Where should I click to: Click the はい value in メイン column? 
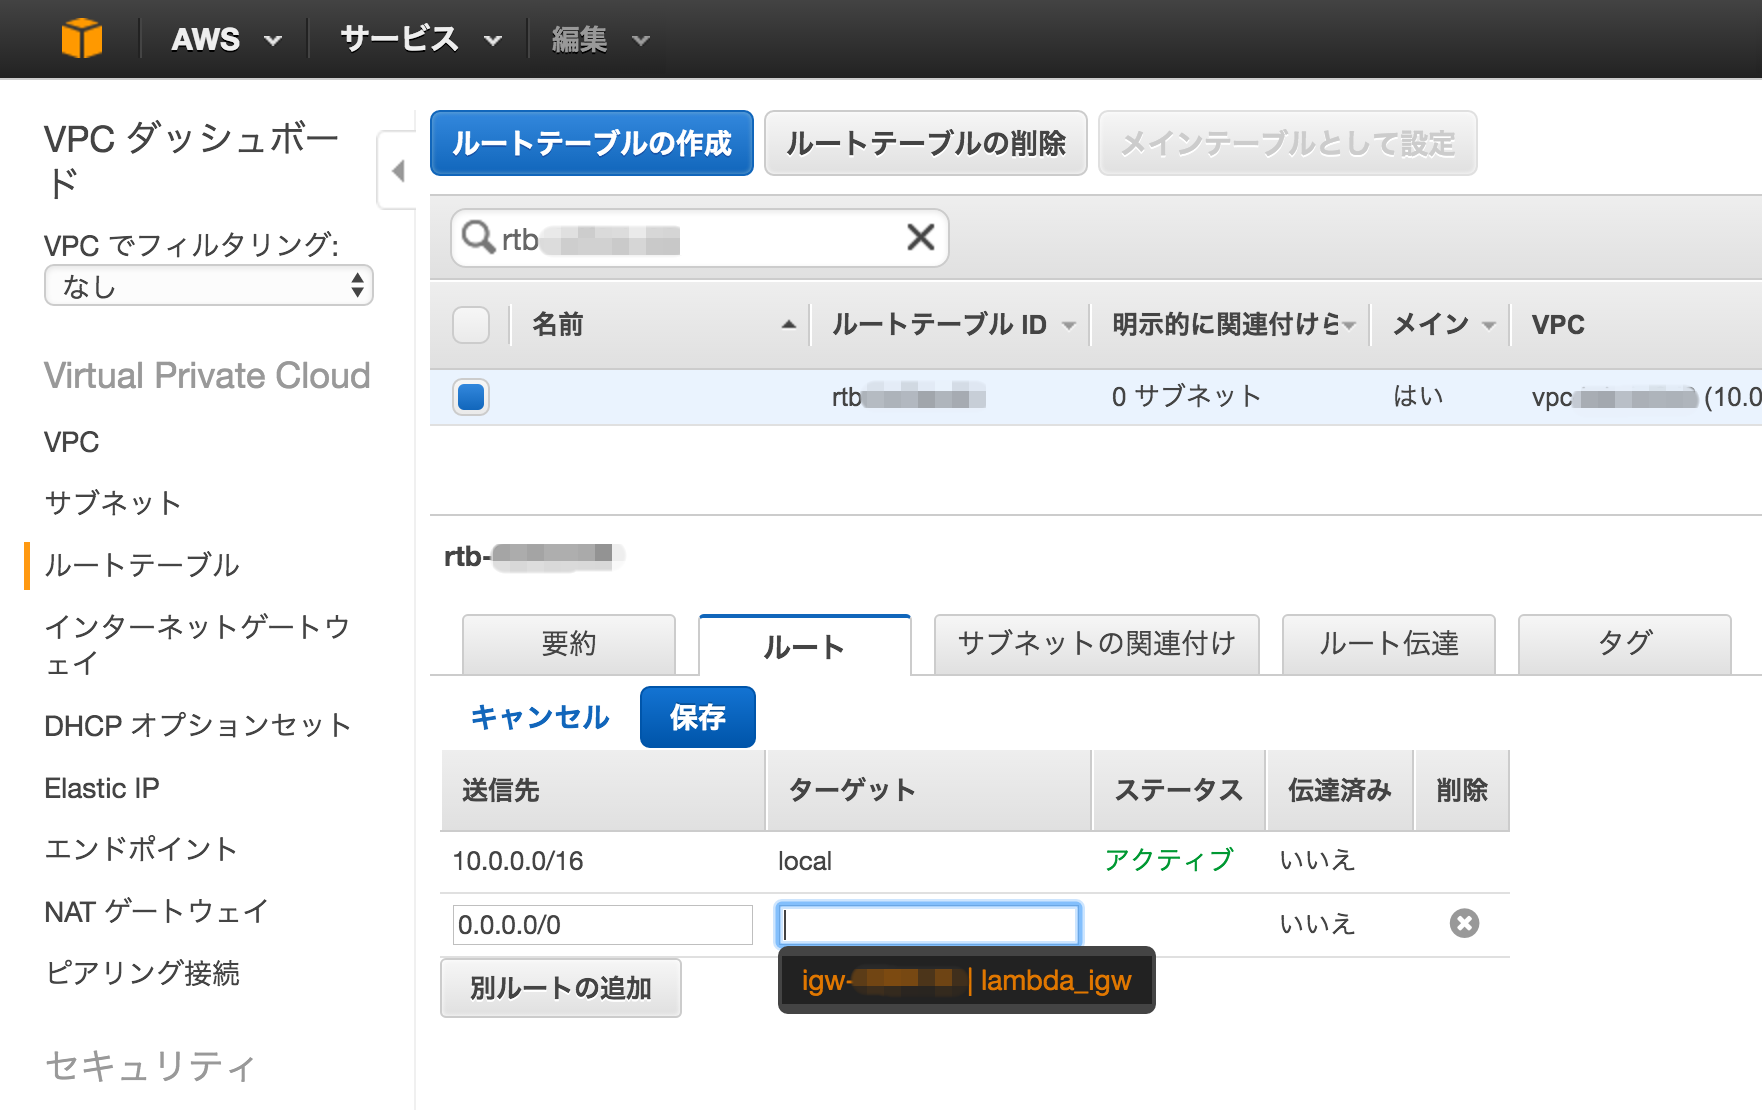tap(1418, 397)
